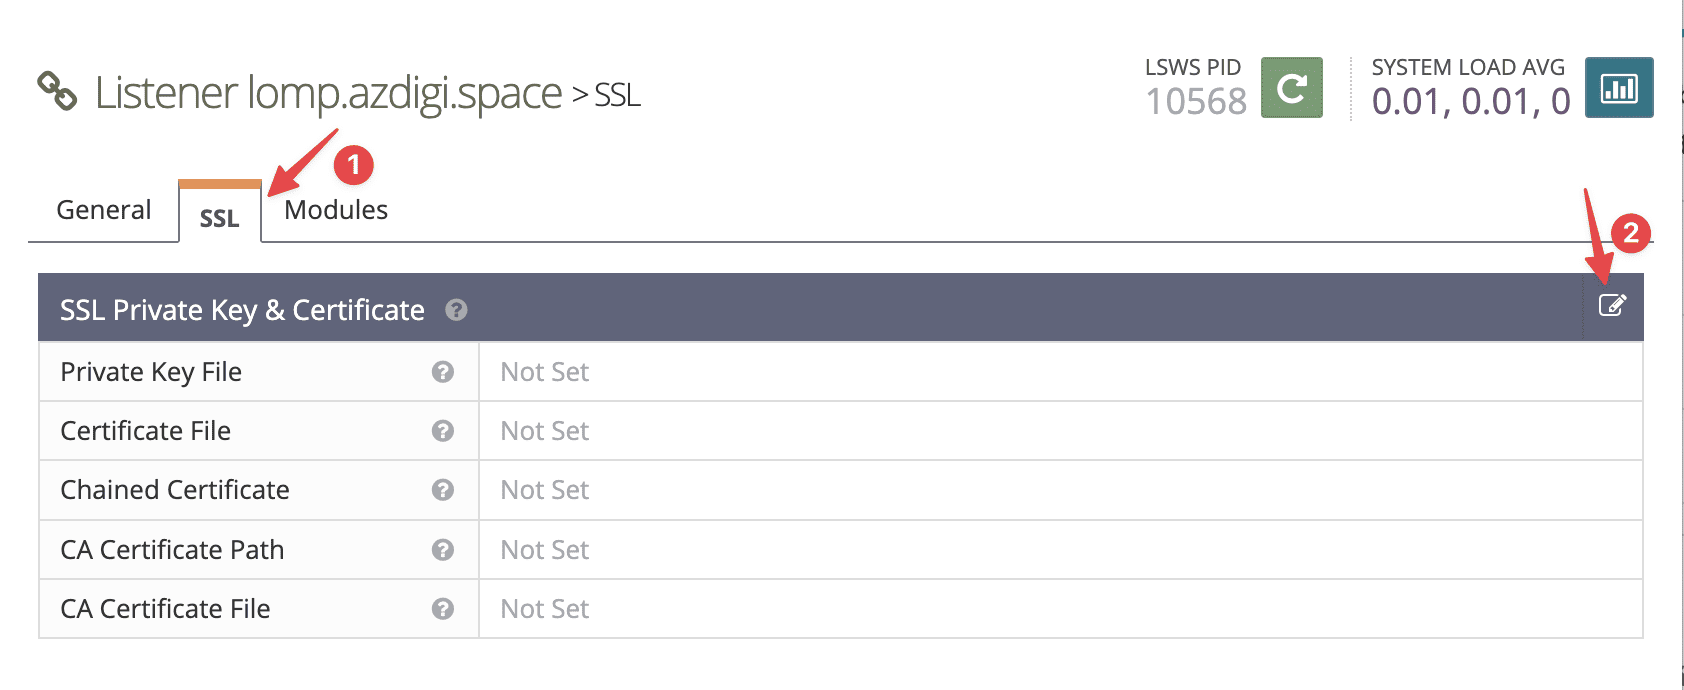Click the system load average values
The image size is (1684, 690).
click(1470, 102)
